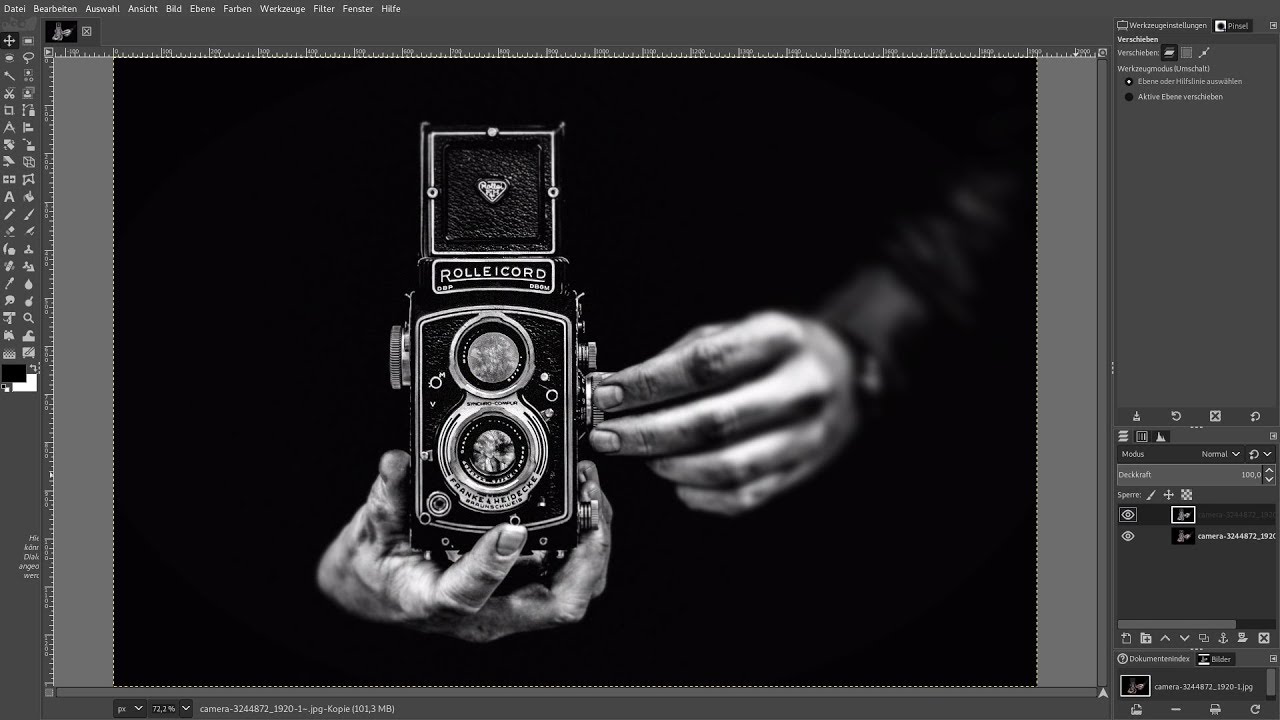Select the Free Select lasso tool
The height and width of the screenshot is (720, 1280).
[29, 57]
